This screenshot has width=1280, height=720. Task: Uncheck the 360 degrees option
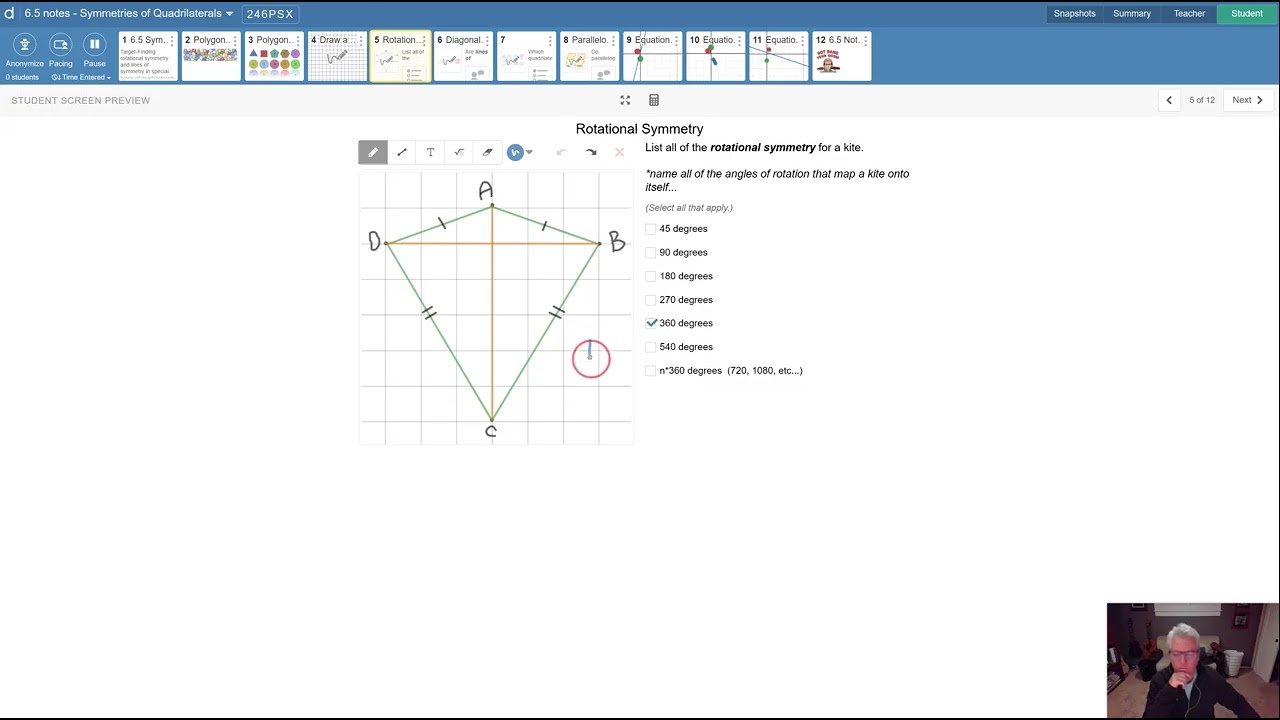[651, 323]
